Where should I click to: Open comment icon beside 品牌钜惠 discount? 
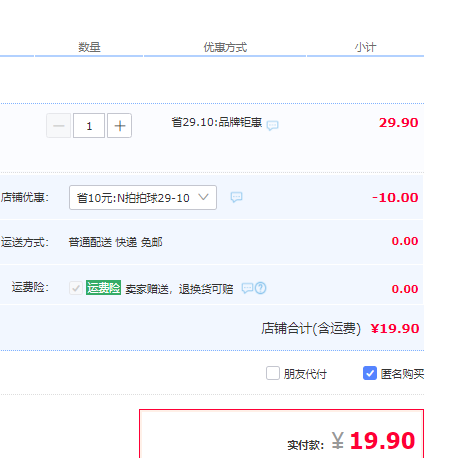coord(272,125)
